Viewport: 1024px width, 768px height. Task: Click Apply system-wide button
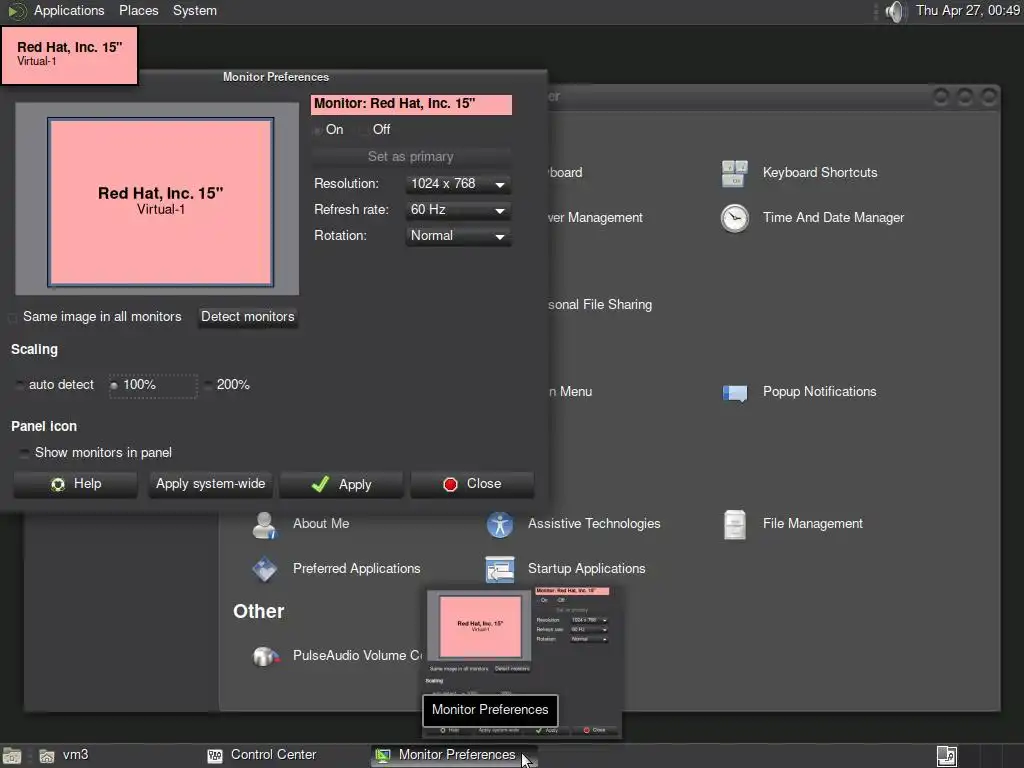tap(210, 484)
